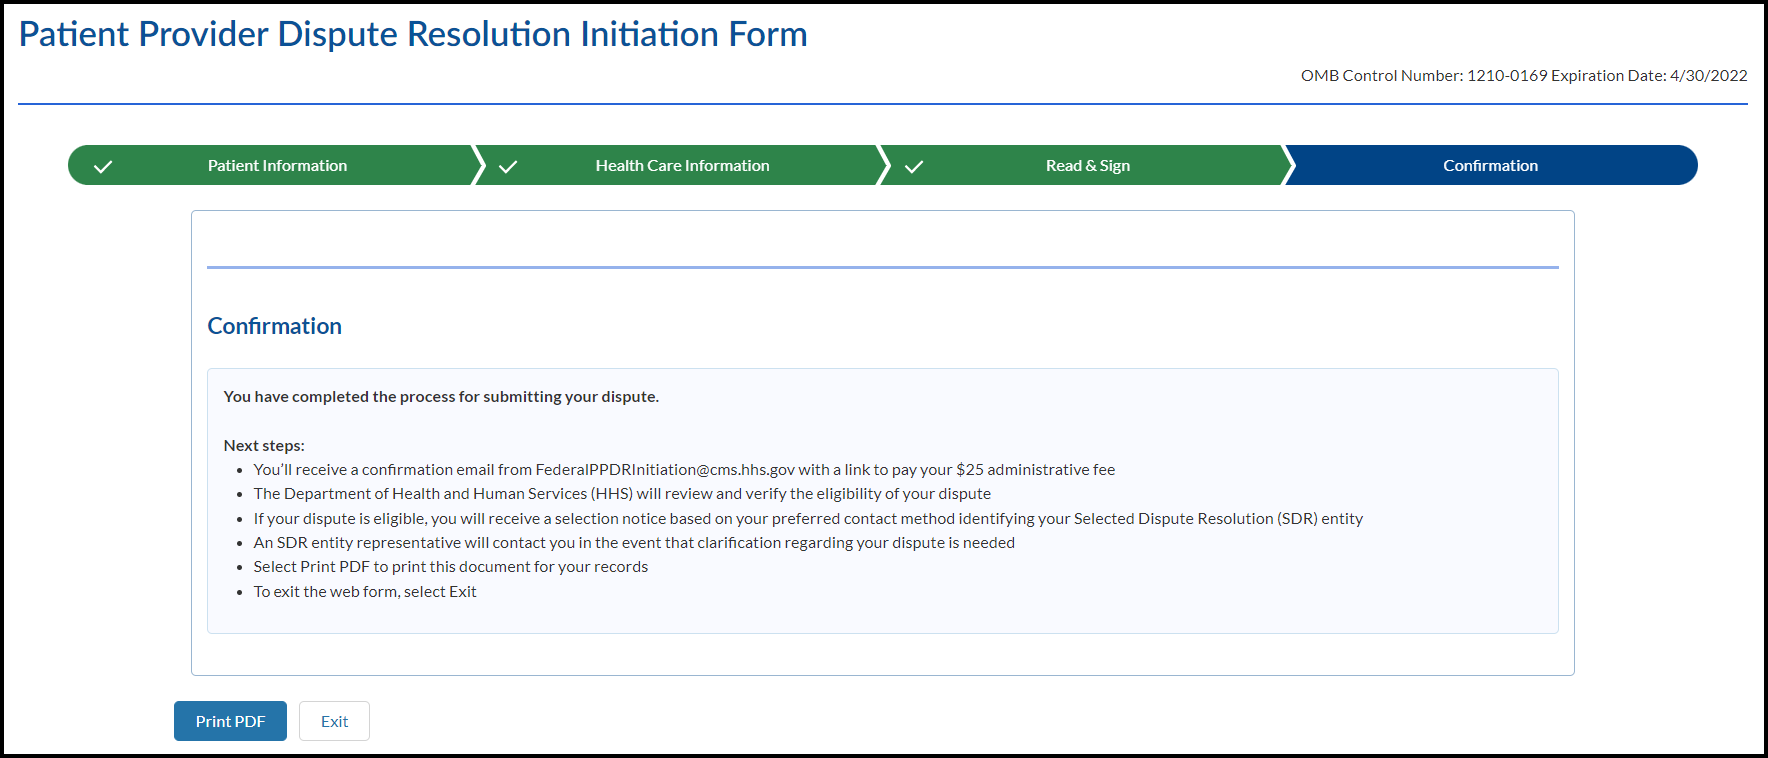Image resolution: width=1768 pixels, height=758 pixels.
Task: Click the bold dispute completion message
Action: 441,397
